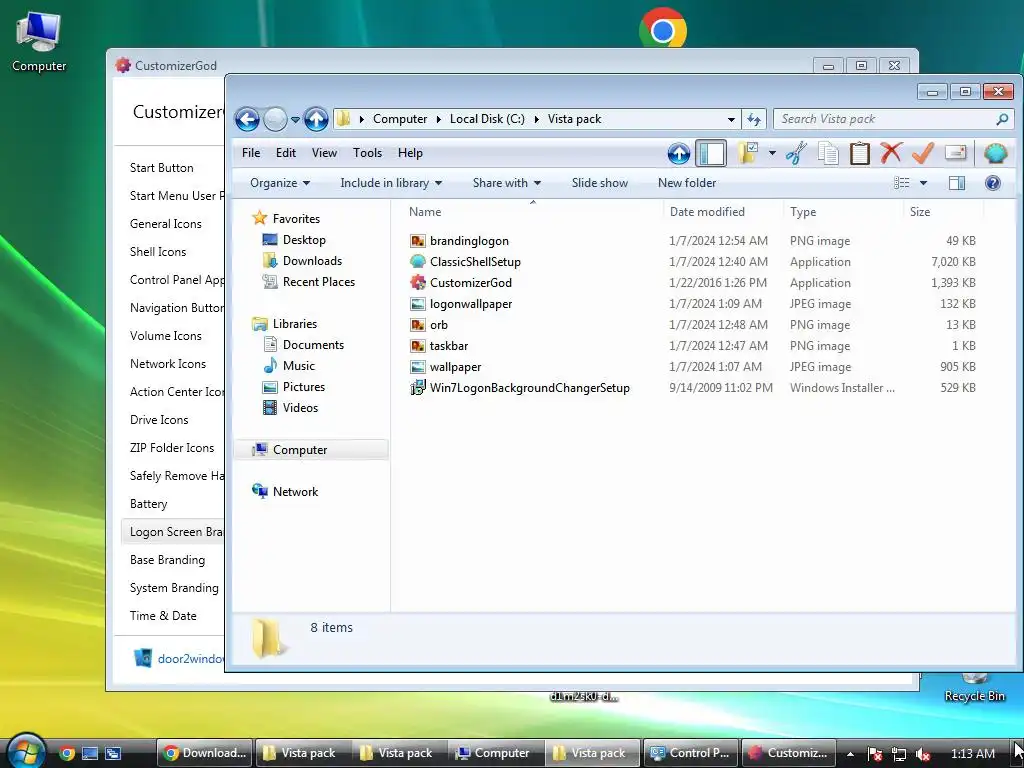Click the Explorer forward arrow button
Image resolution: width=1024 pixels, height=768 pixels.
(x=276, y=120)
